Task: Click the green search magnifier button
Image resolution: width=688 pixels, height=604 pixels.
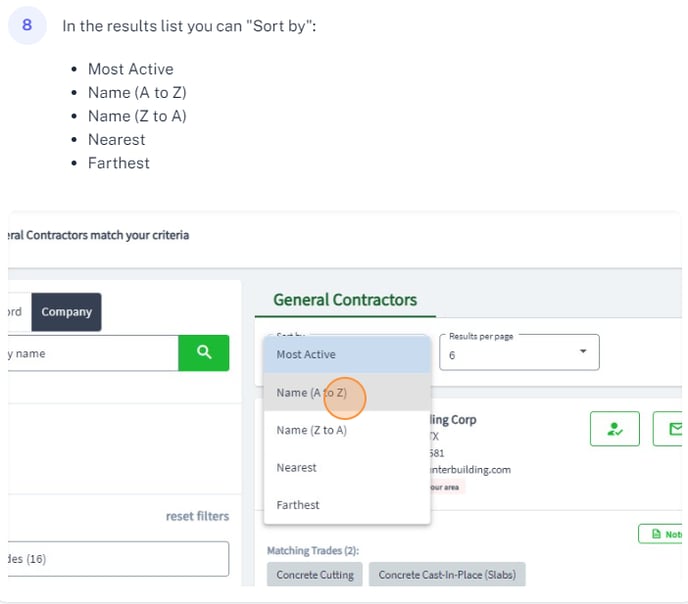Action: click(204, 353)
